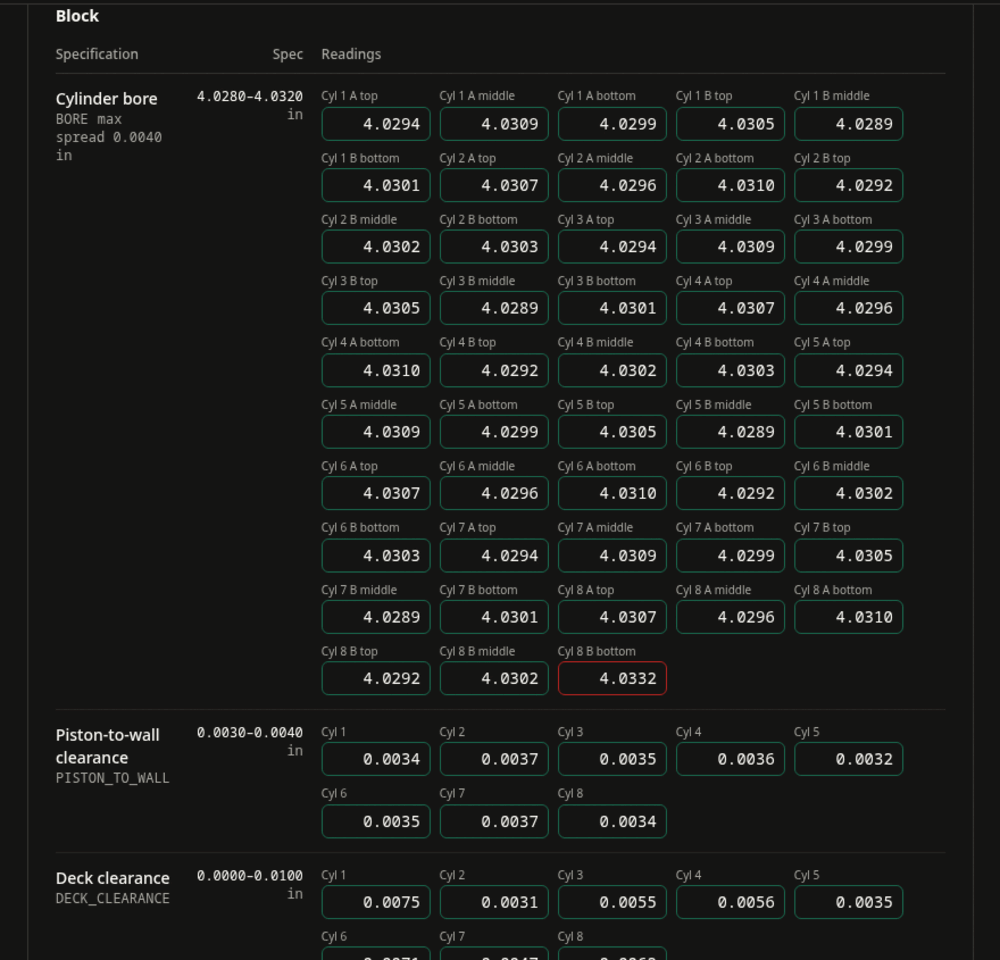Edit the Cyl 7 A bottom bore value
Screen dimensions: 1000x960
(730, 556)
